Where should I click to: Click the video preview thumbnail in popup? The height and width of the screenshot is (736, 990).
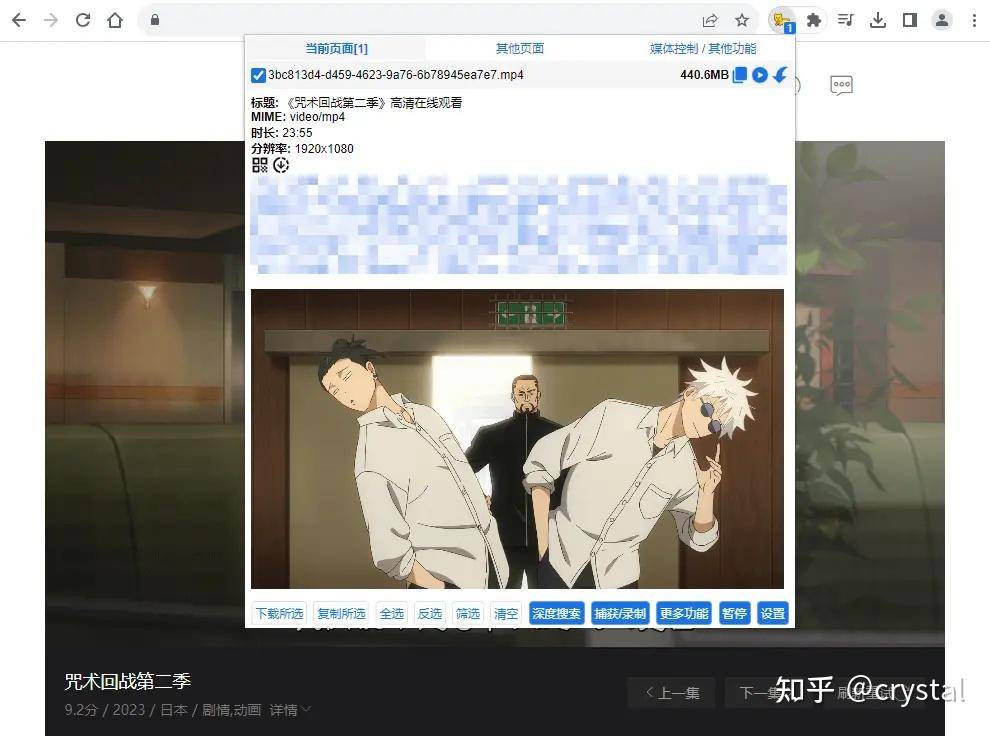coord(517,439)
